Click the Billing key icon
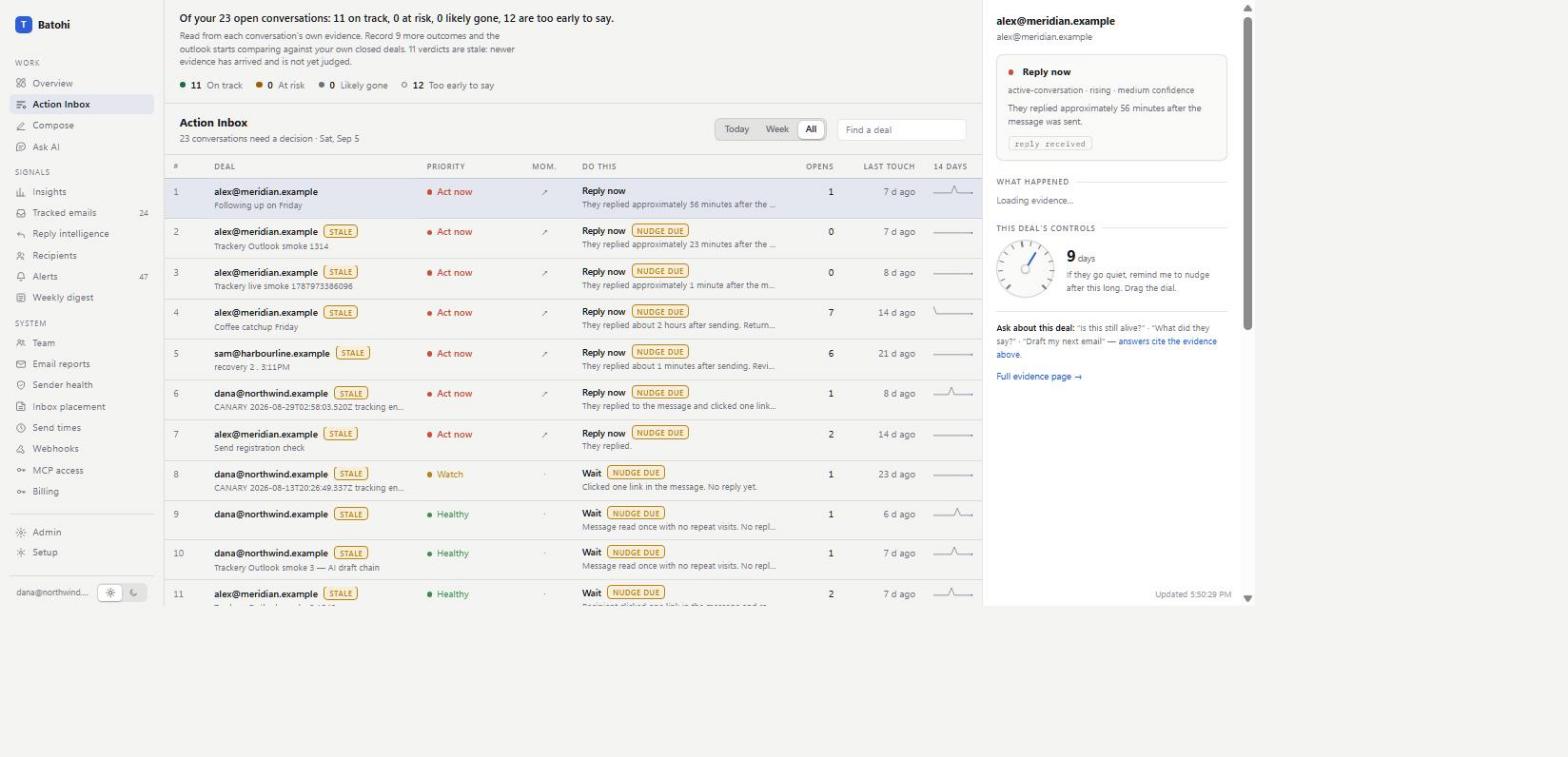The image size is (1568, 757). coord(21,492)
